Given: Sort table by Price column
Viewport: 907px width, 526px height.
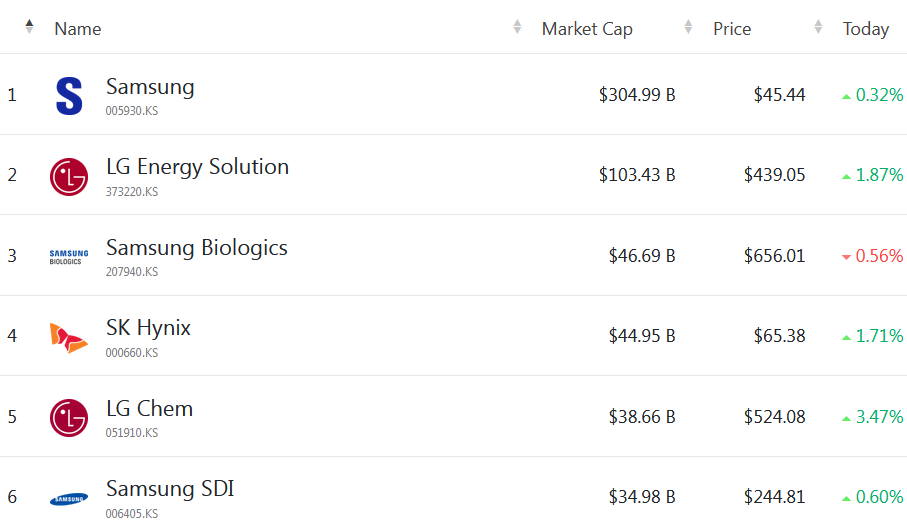Looking at the screenshot, I should (x=732, y=29).
